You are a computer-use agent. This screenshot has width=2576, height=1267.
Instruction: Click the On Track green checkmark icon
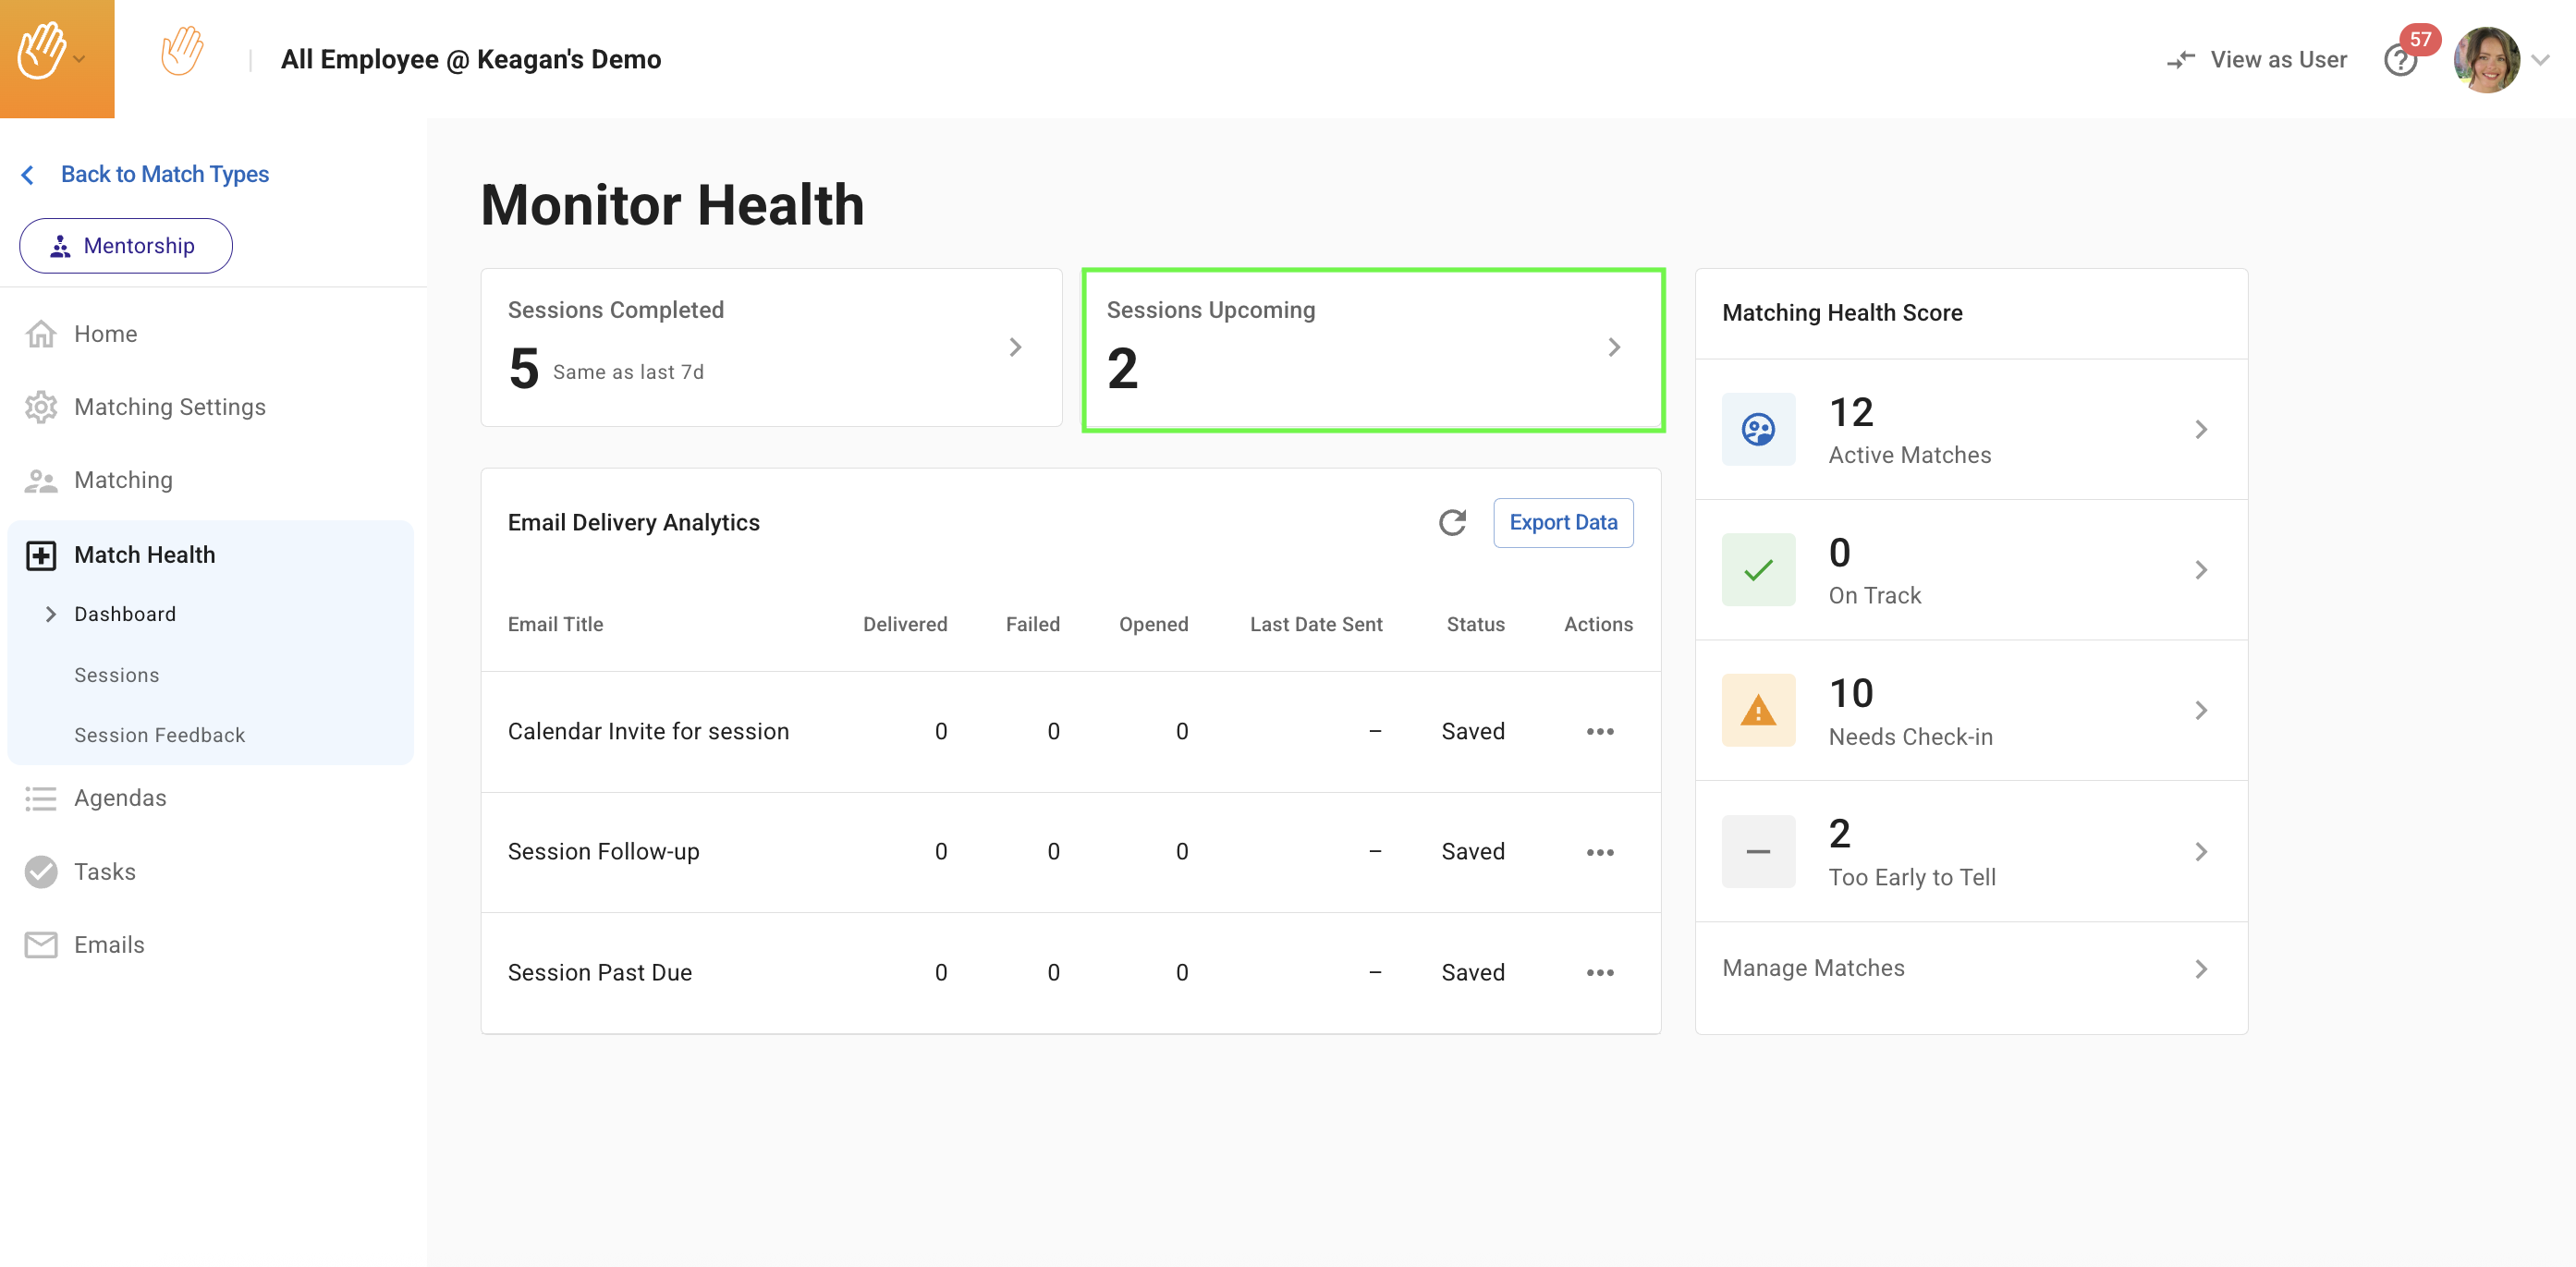click(1758, 570)
